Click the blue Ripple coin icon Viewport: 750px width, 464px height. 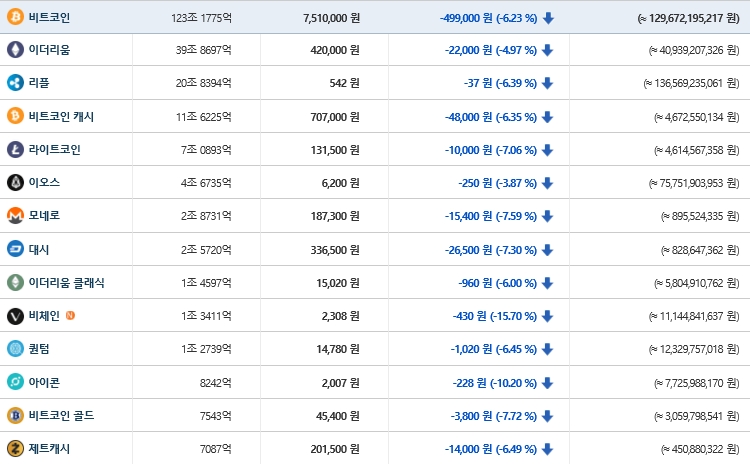tap(15, 83)
